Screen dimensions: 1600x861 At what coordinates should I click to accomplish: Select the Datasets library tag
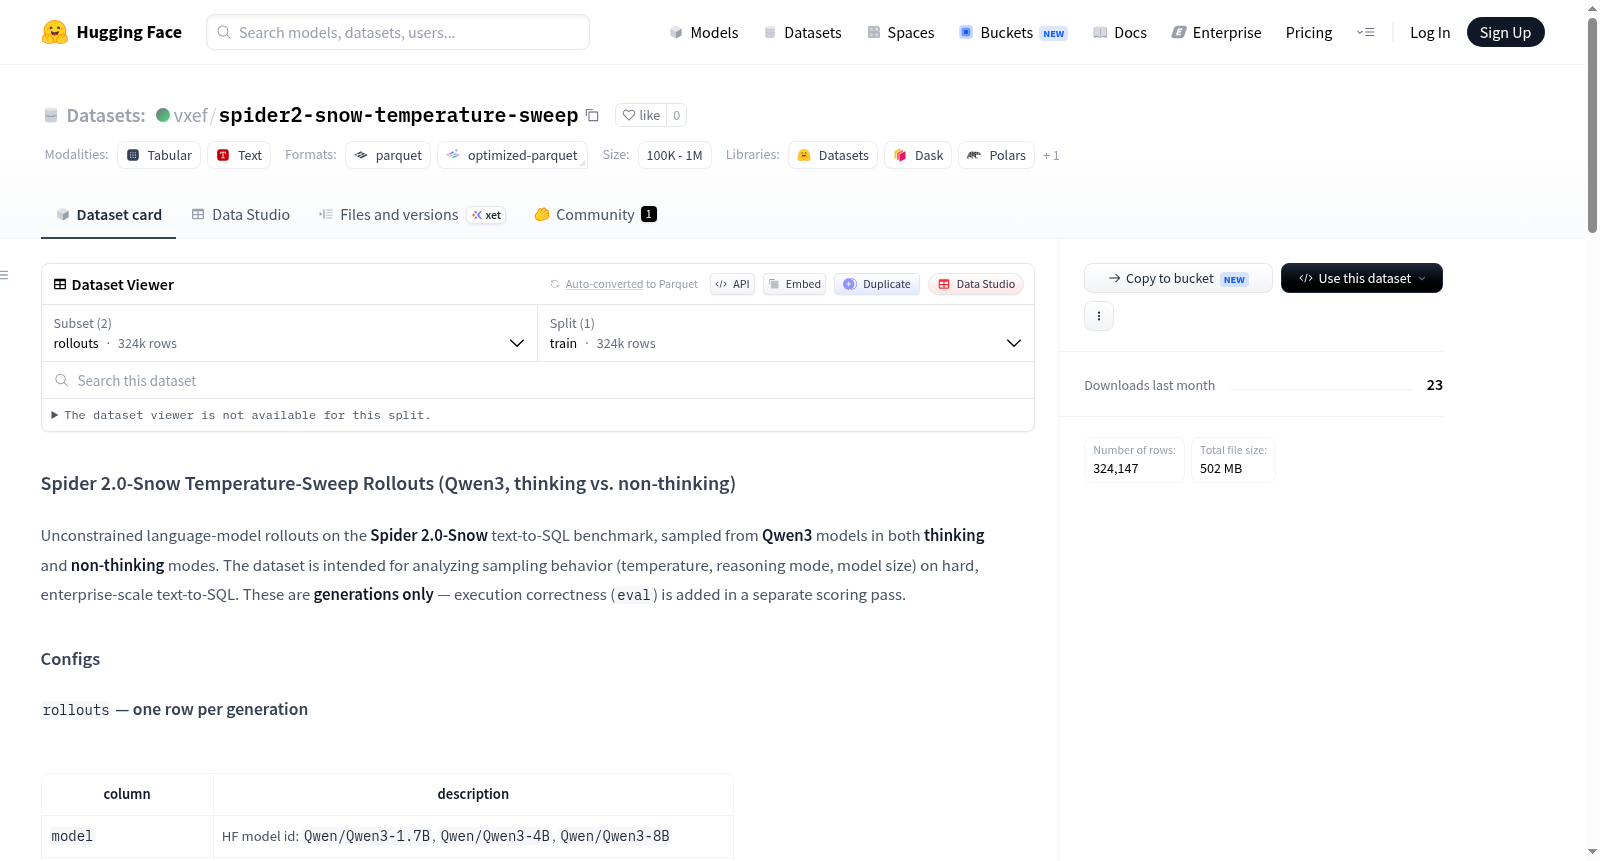tap(833, 155)
